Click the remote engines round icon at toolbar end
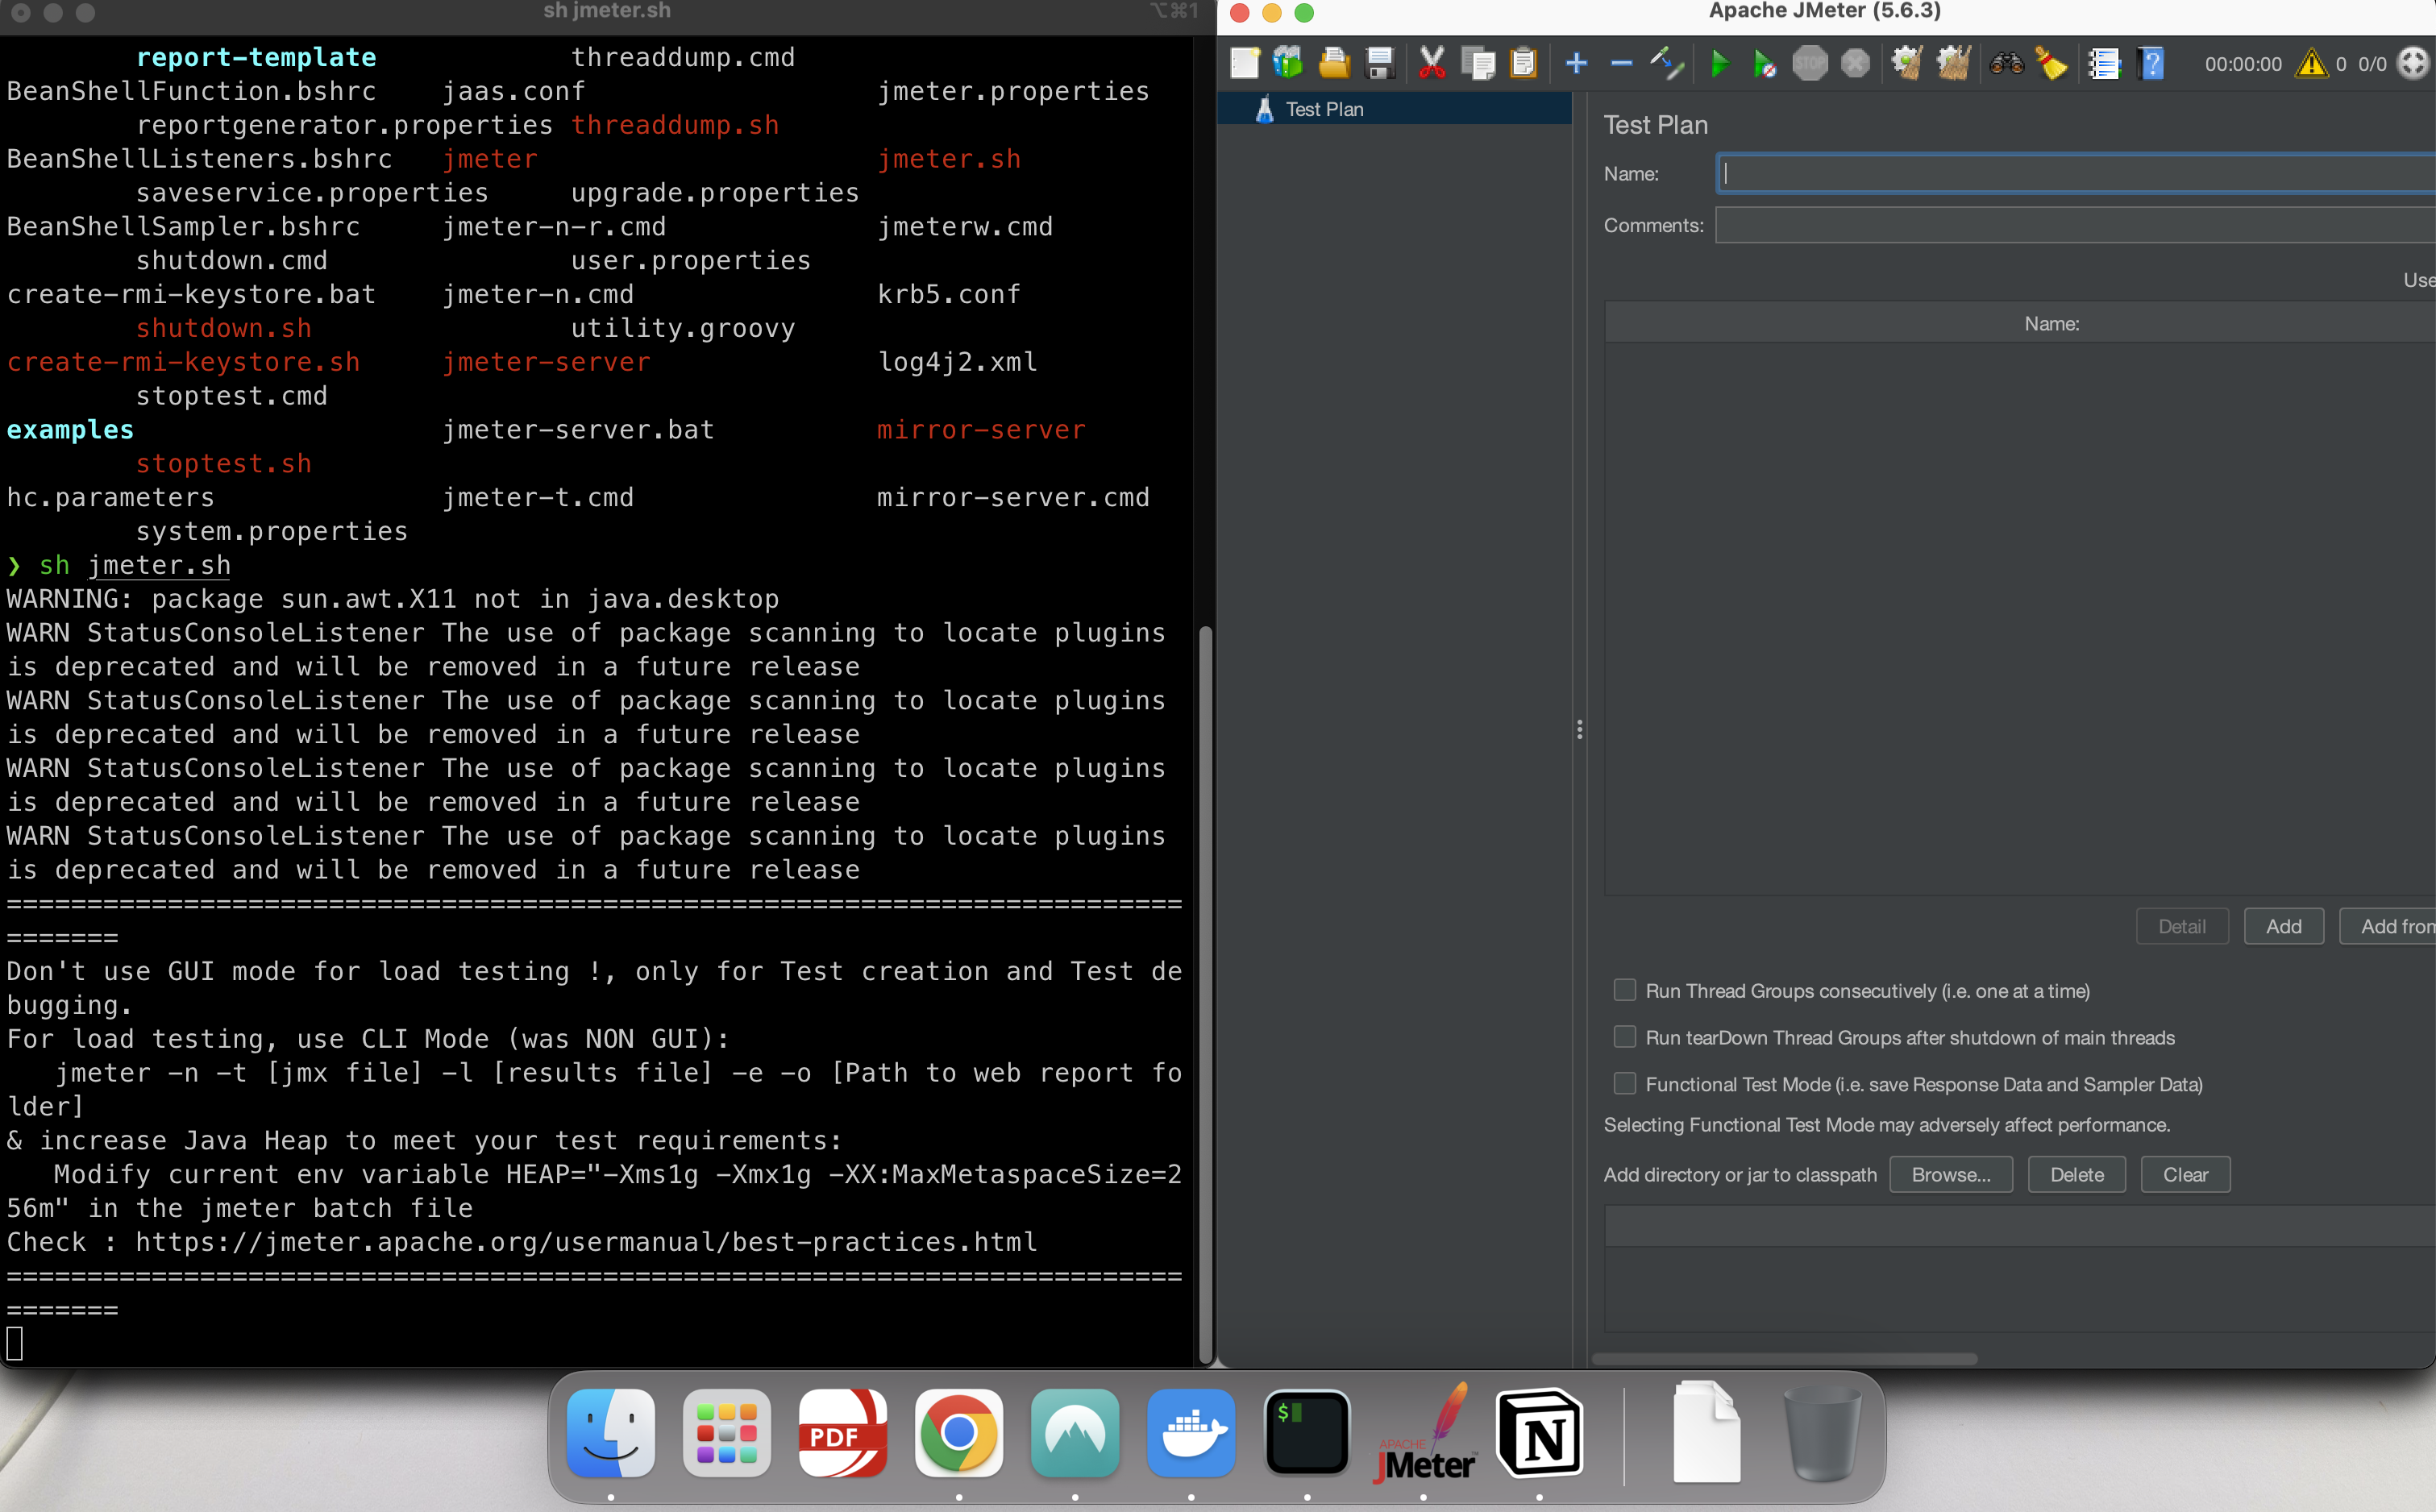Screen dimensions: 2436x1512 2414,64
